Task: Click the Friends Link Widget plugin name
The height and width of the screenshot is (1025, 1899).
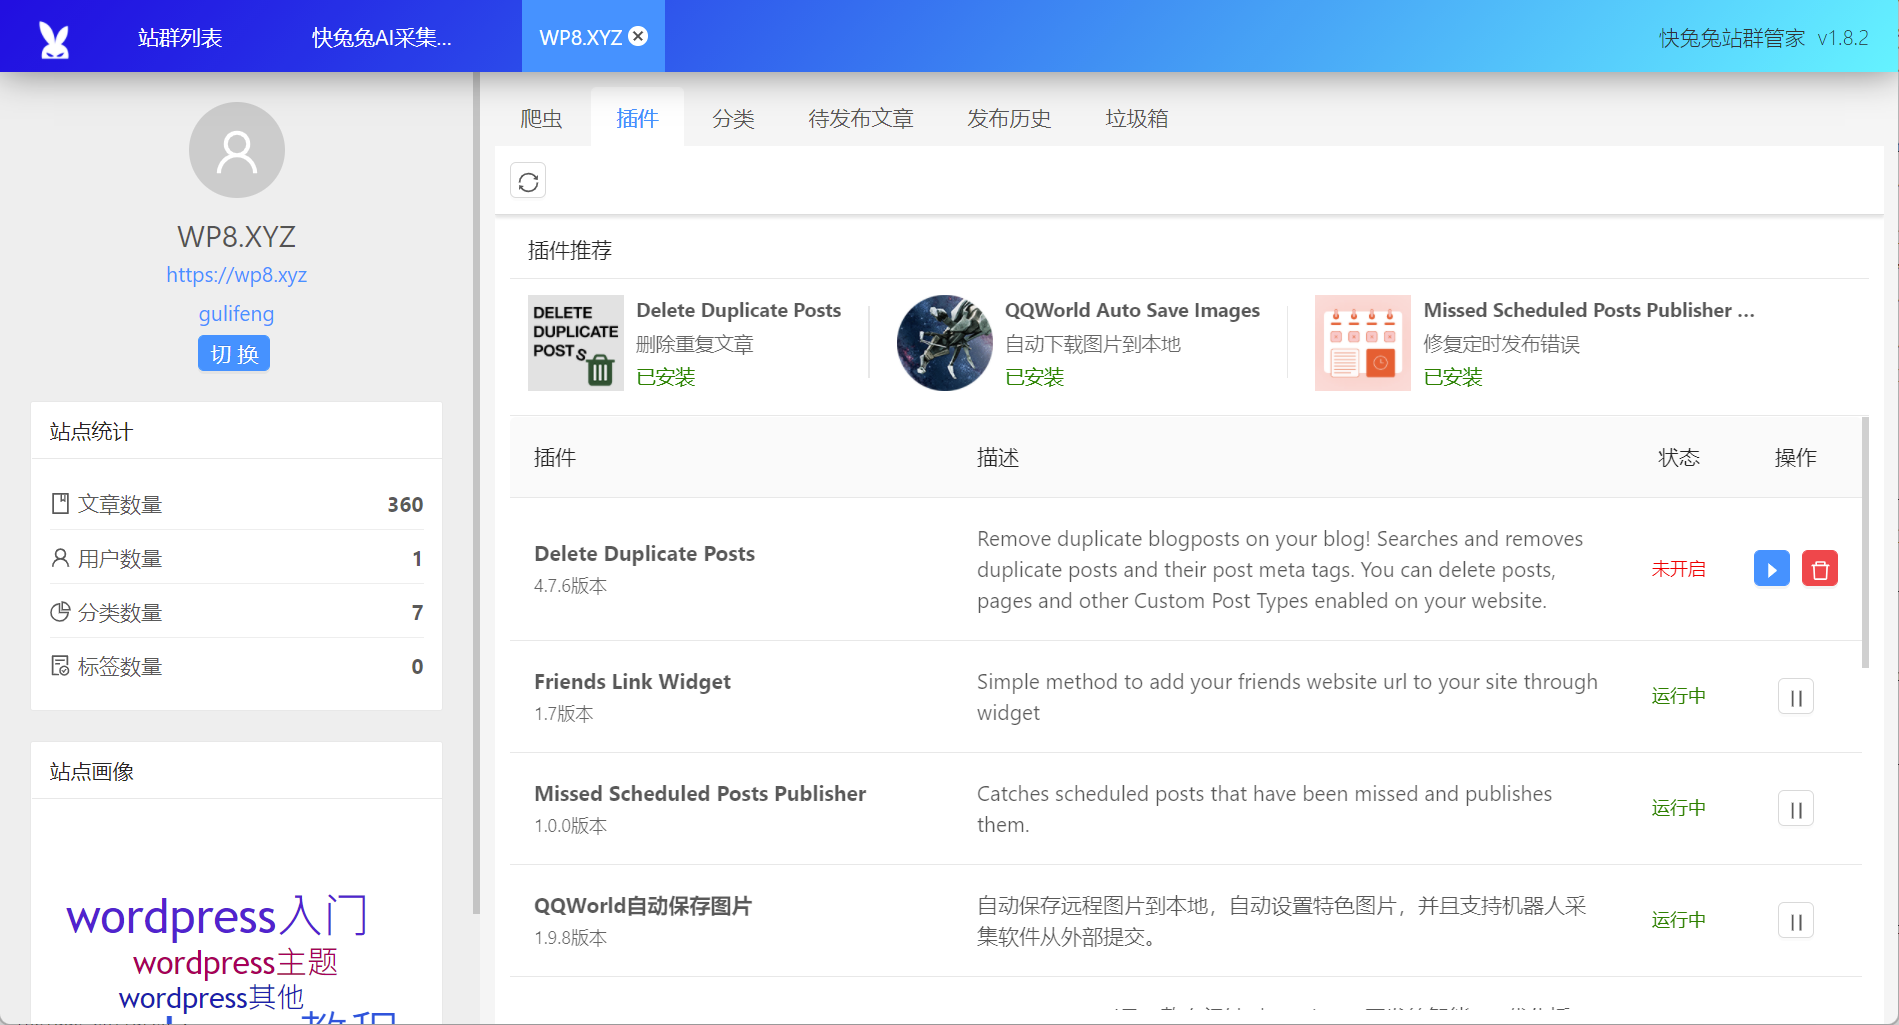Action: 632,682
